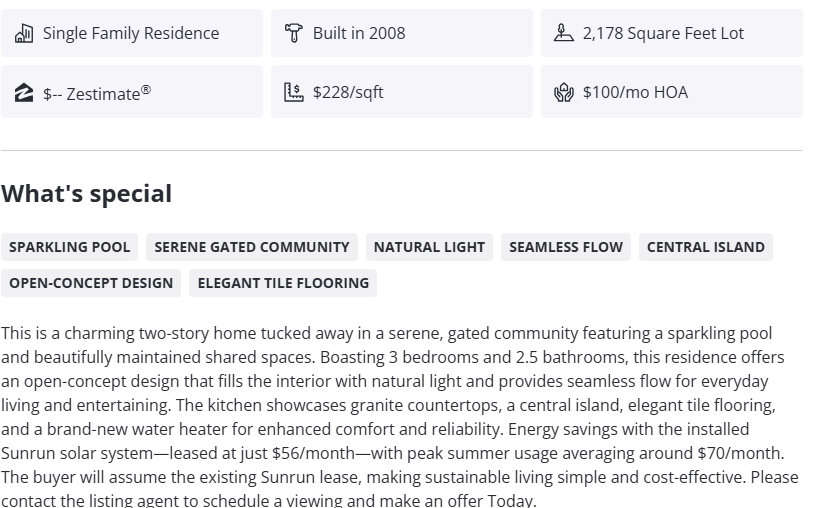Click the hammer icon next to Built in 2008

pyautogui.click(x=293, y=33)
